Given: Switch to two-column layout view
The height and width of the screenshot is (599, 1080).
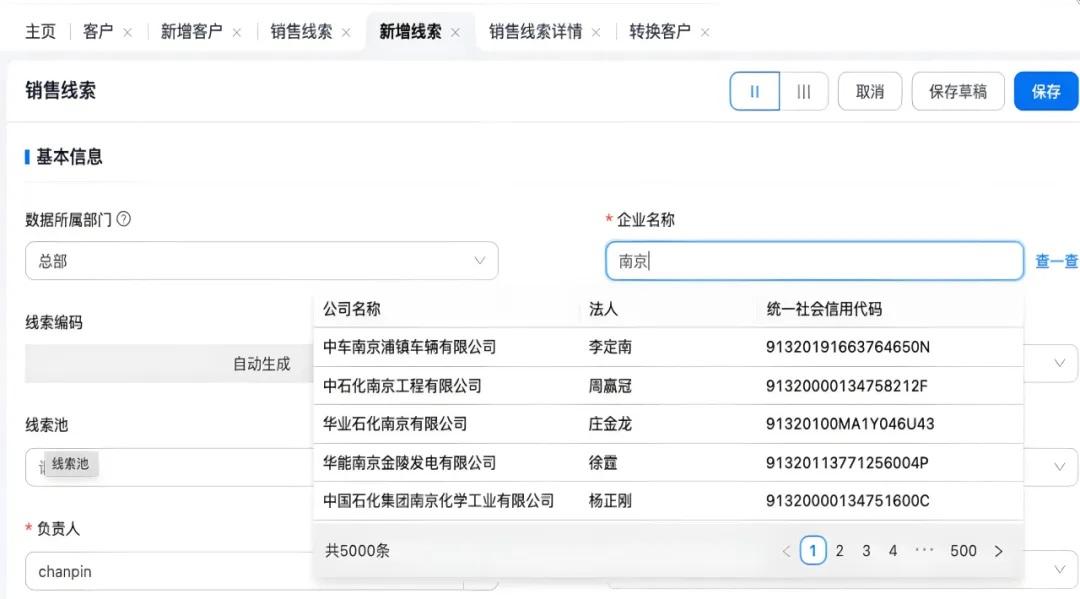Looking at the screenshot, I should [755, 90].
